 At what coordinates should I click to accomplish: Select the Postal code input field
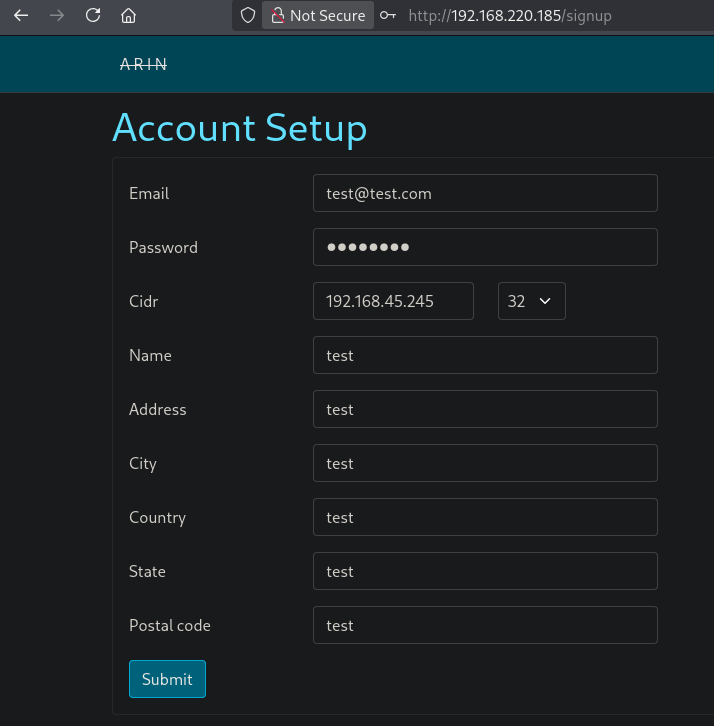coord(485,625)
